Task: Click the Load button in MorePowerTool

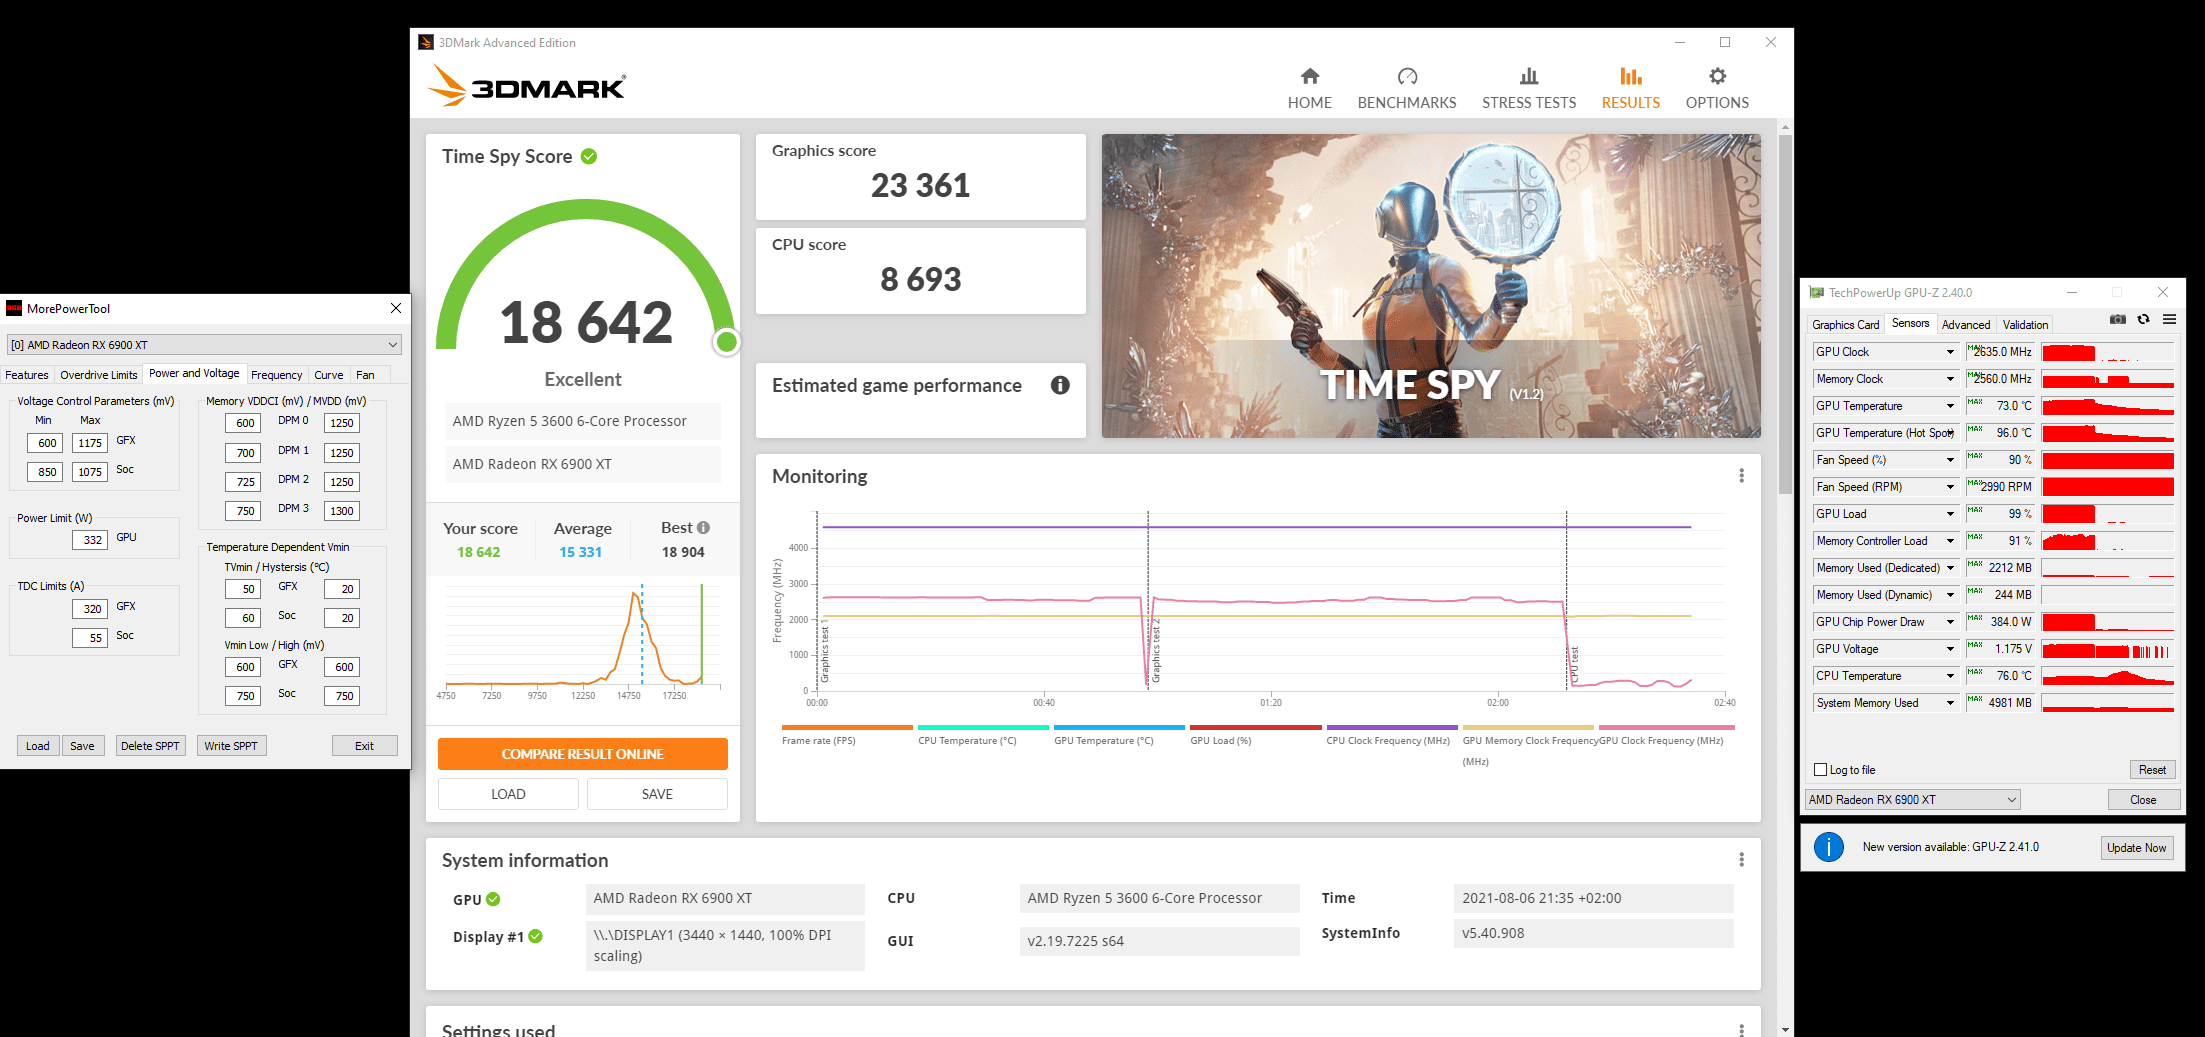Action: (x=38, y=746)
